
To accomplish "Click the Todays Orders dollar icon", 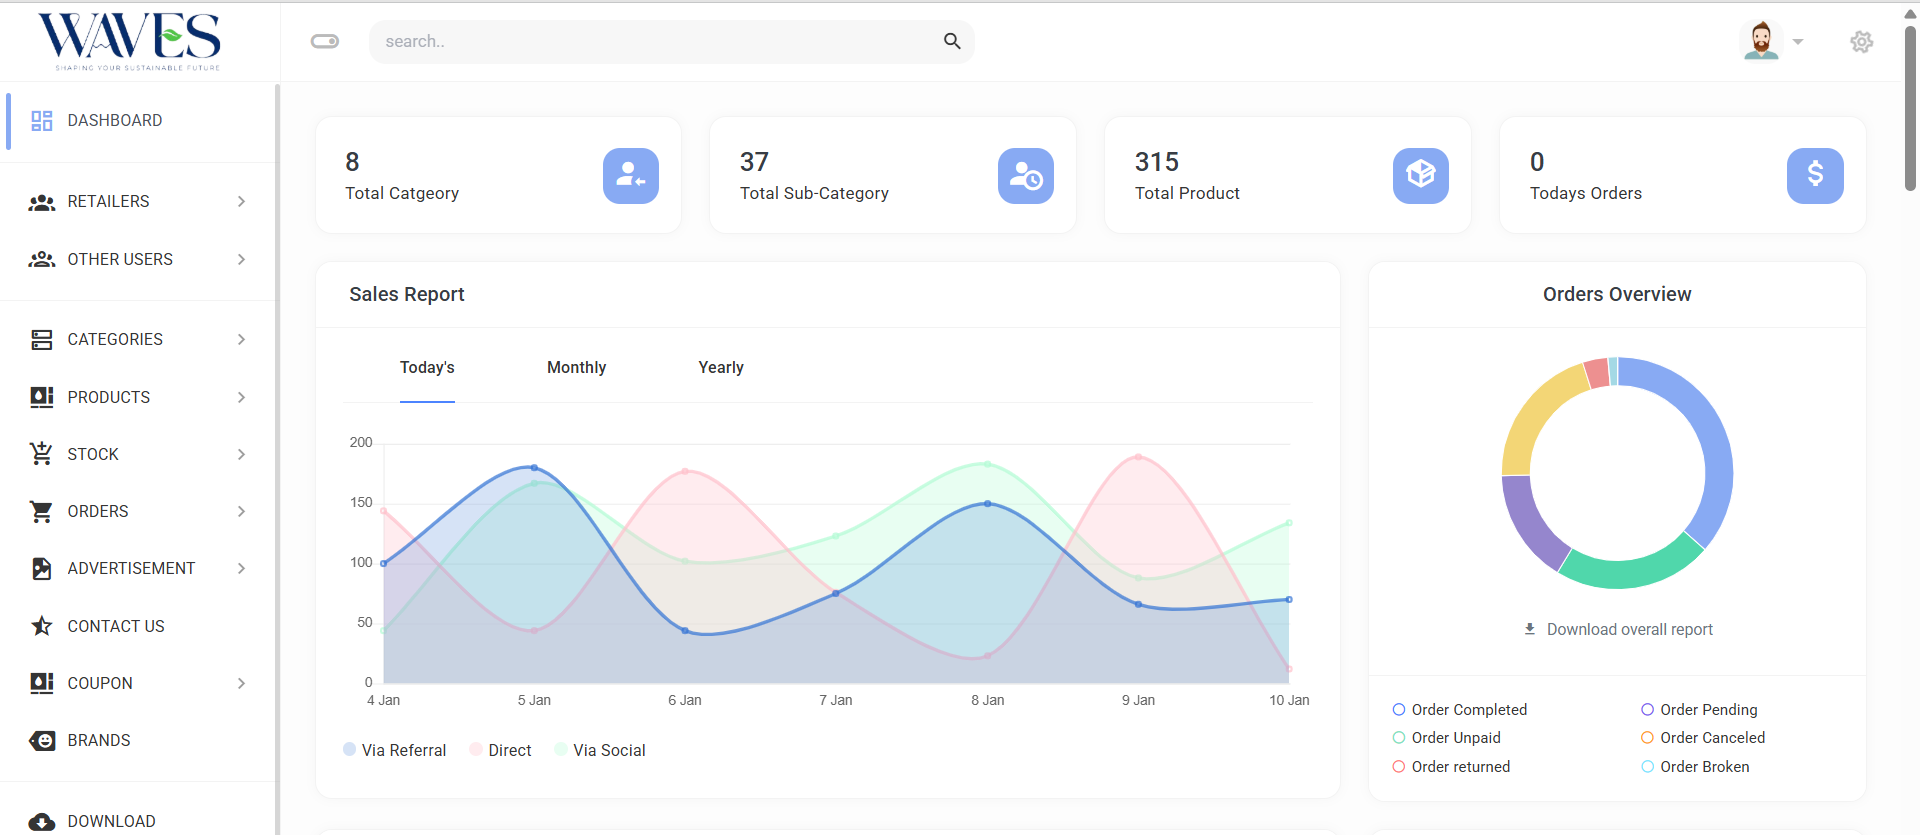I will point(1814,176).
